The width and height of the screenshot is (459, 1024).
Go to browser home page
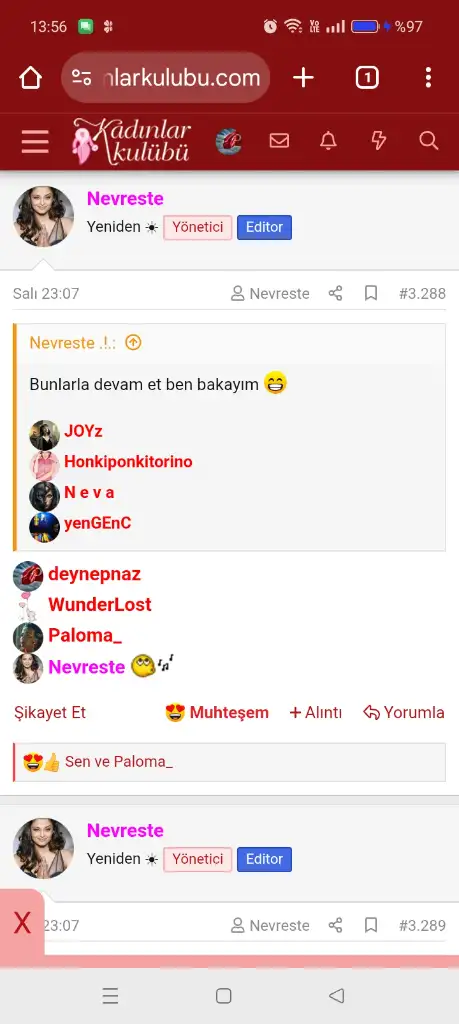click(x=30, y=78)
